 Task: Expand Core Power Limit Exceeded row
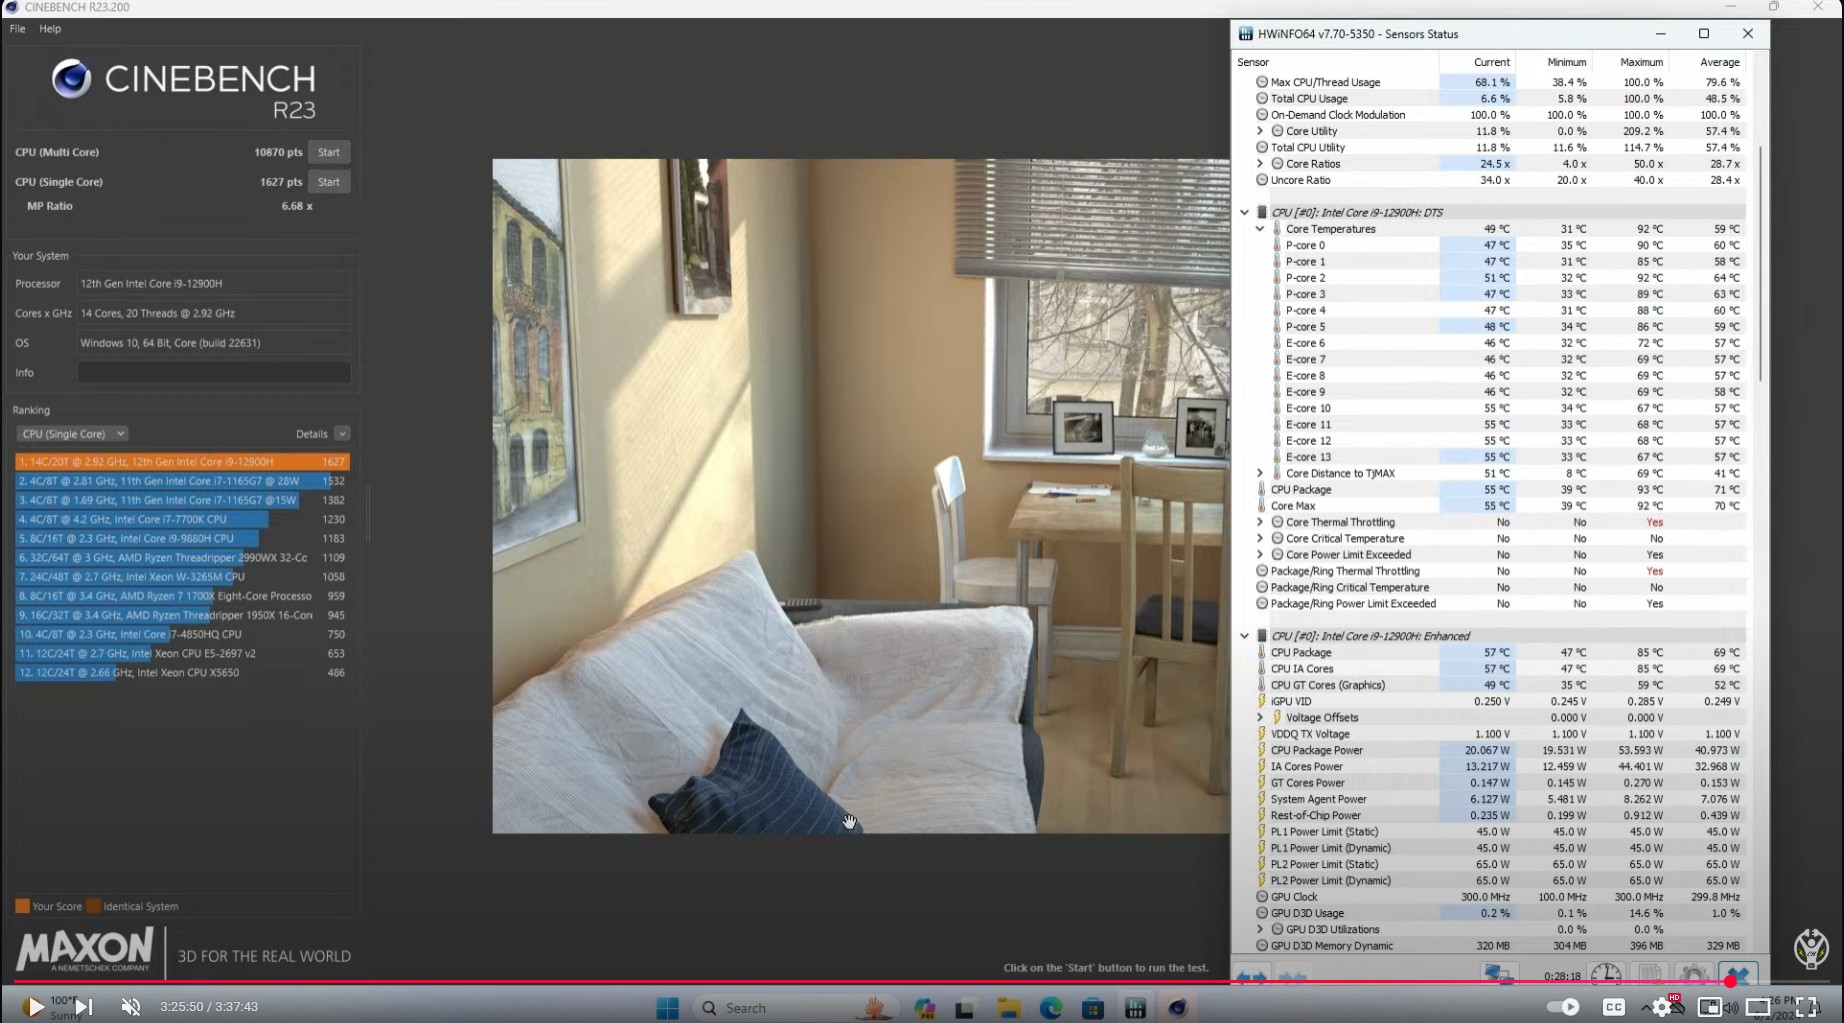coord(1260,555)
